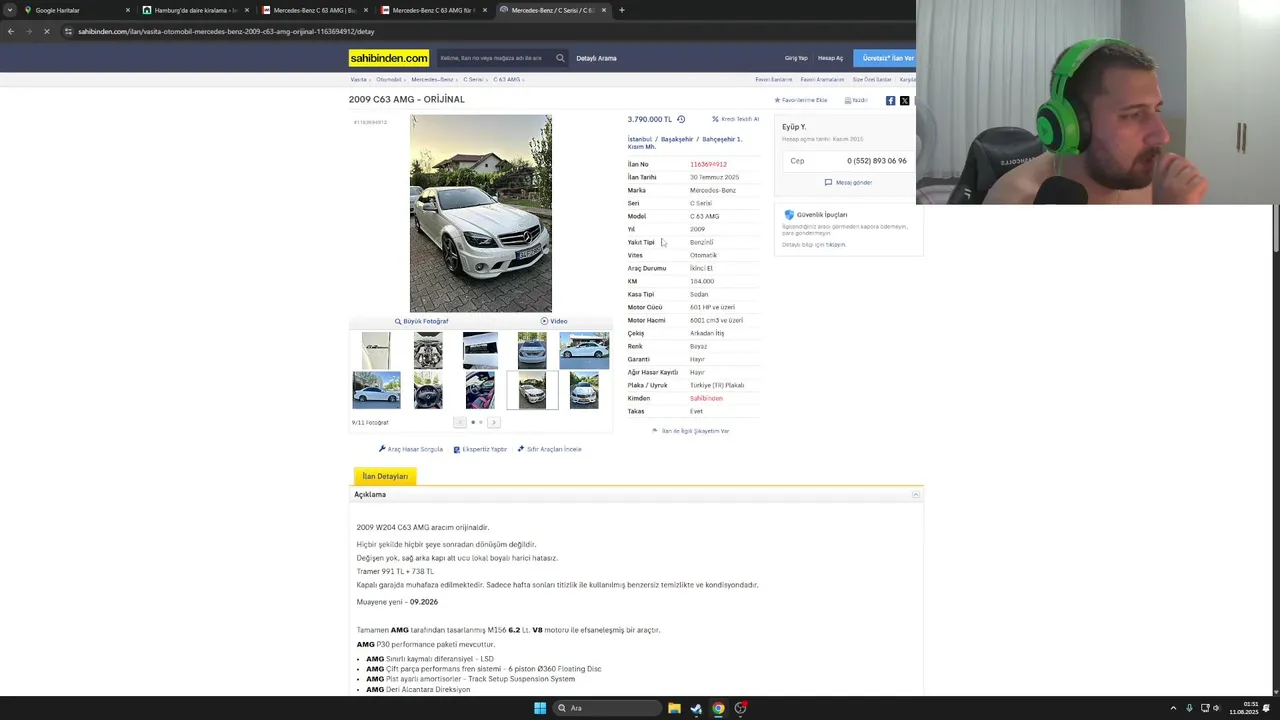The height and width of the screenshot is (720, 1280).
Task: Share listing on X
Action: tap(904, 100)
